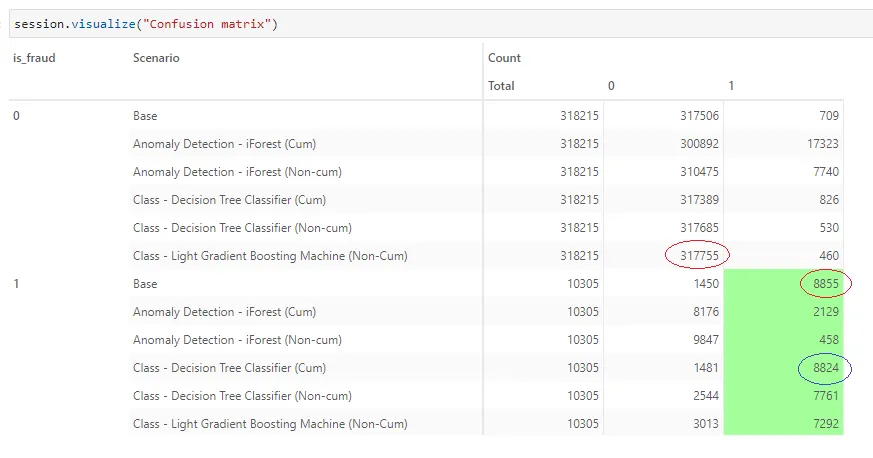Click red-circled value 317755

click(x=699, y=255)
